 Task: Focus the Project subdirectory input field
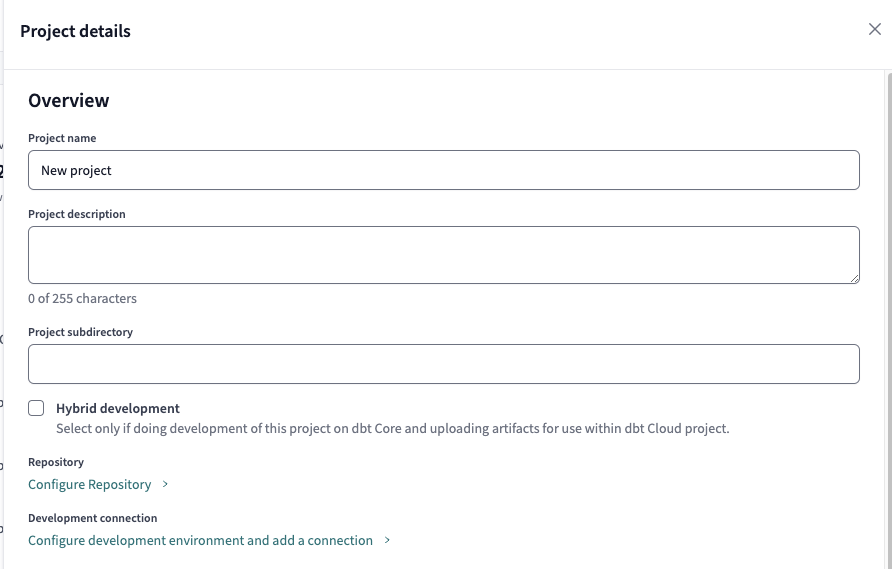(444, 364)
